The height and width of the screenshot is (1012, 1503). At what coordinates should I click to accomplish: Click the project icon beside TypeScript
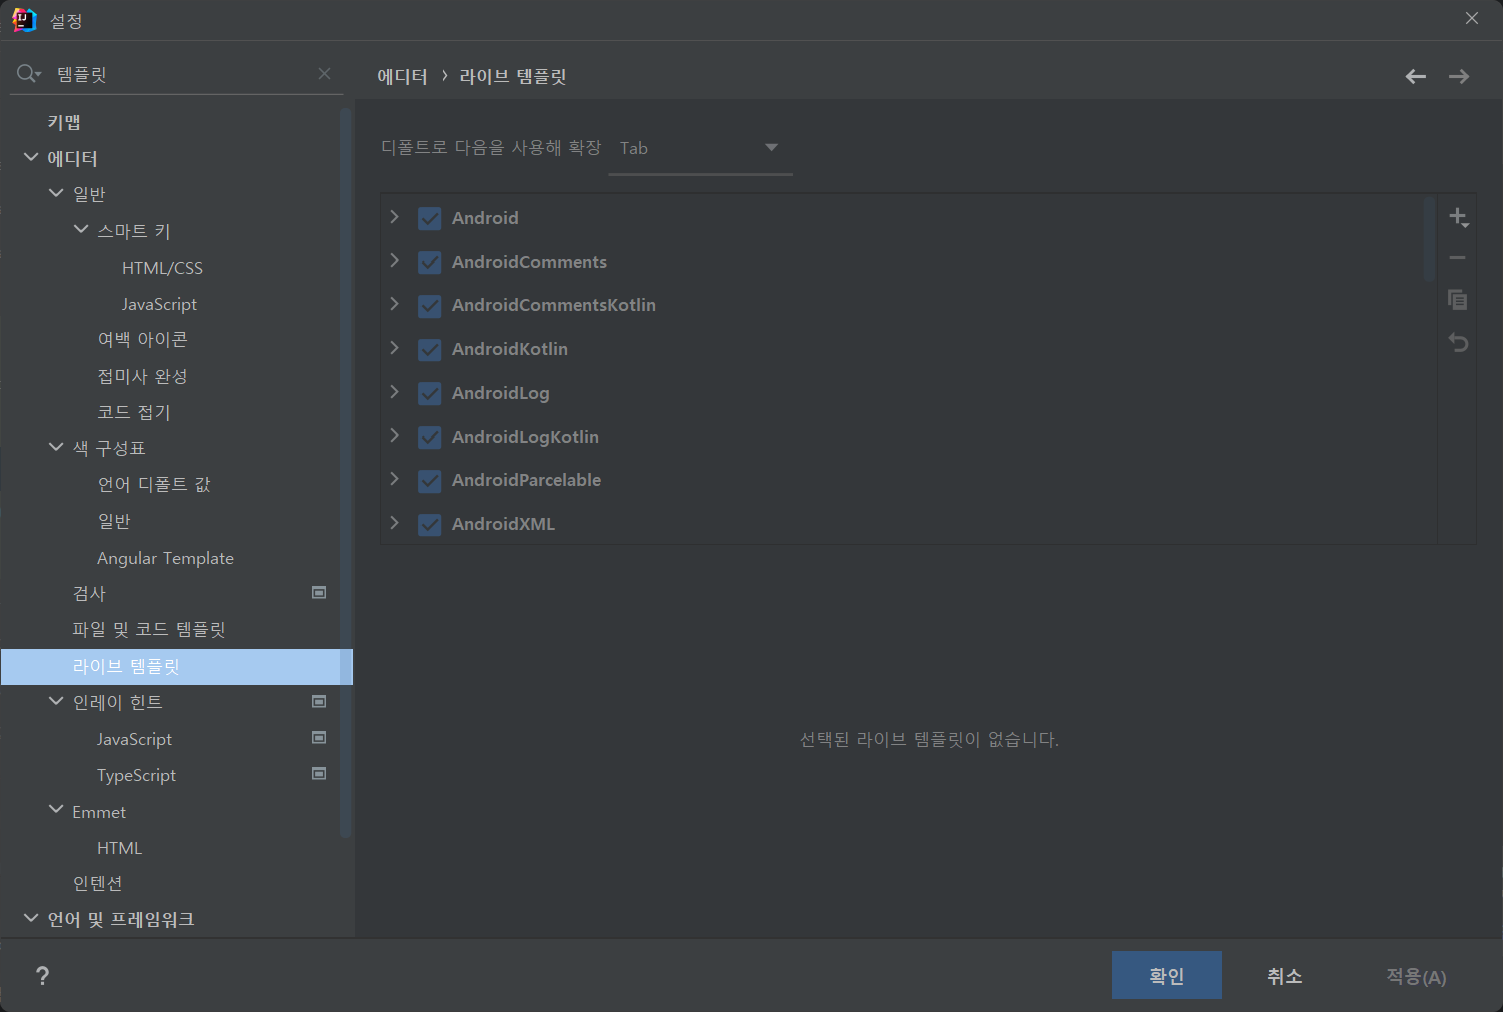pos(319,773)
